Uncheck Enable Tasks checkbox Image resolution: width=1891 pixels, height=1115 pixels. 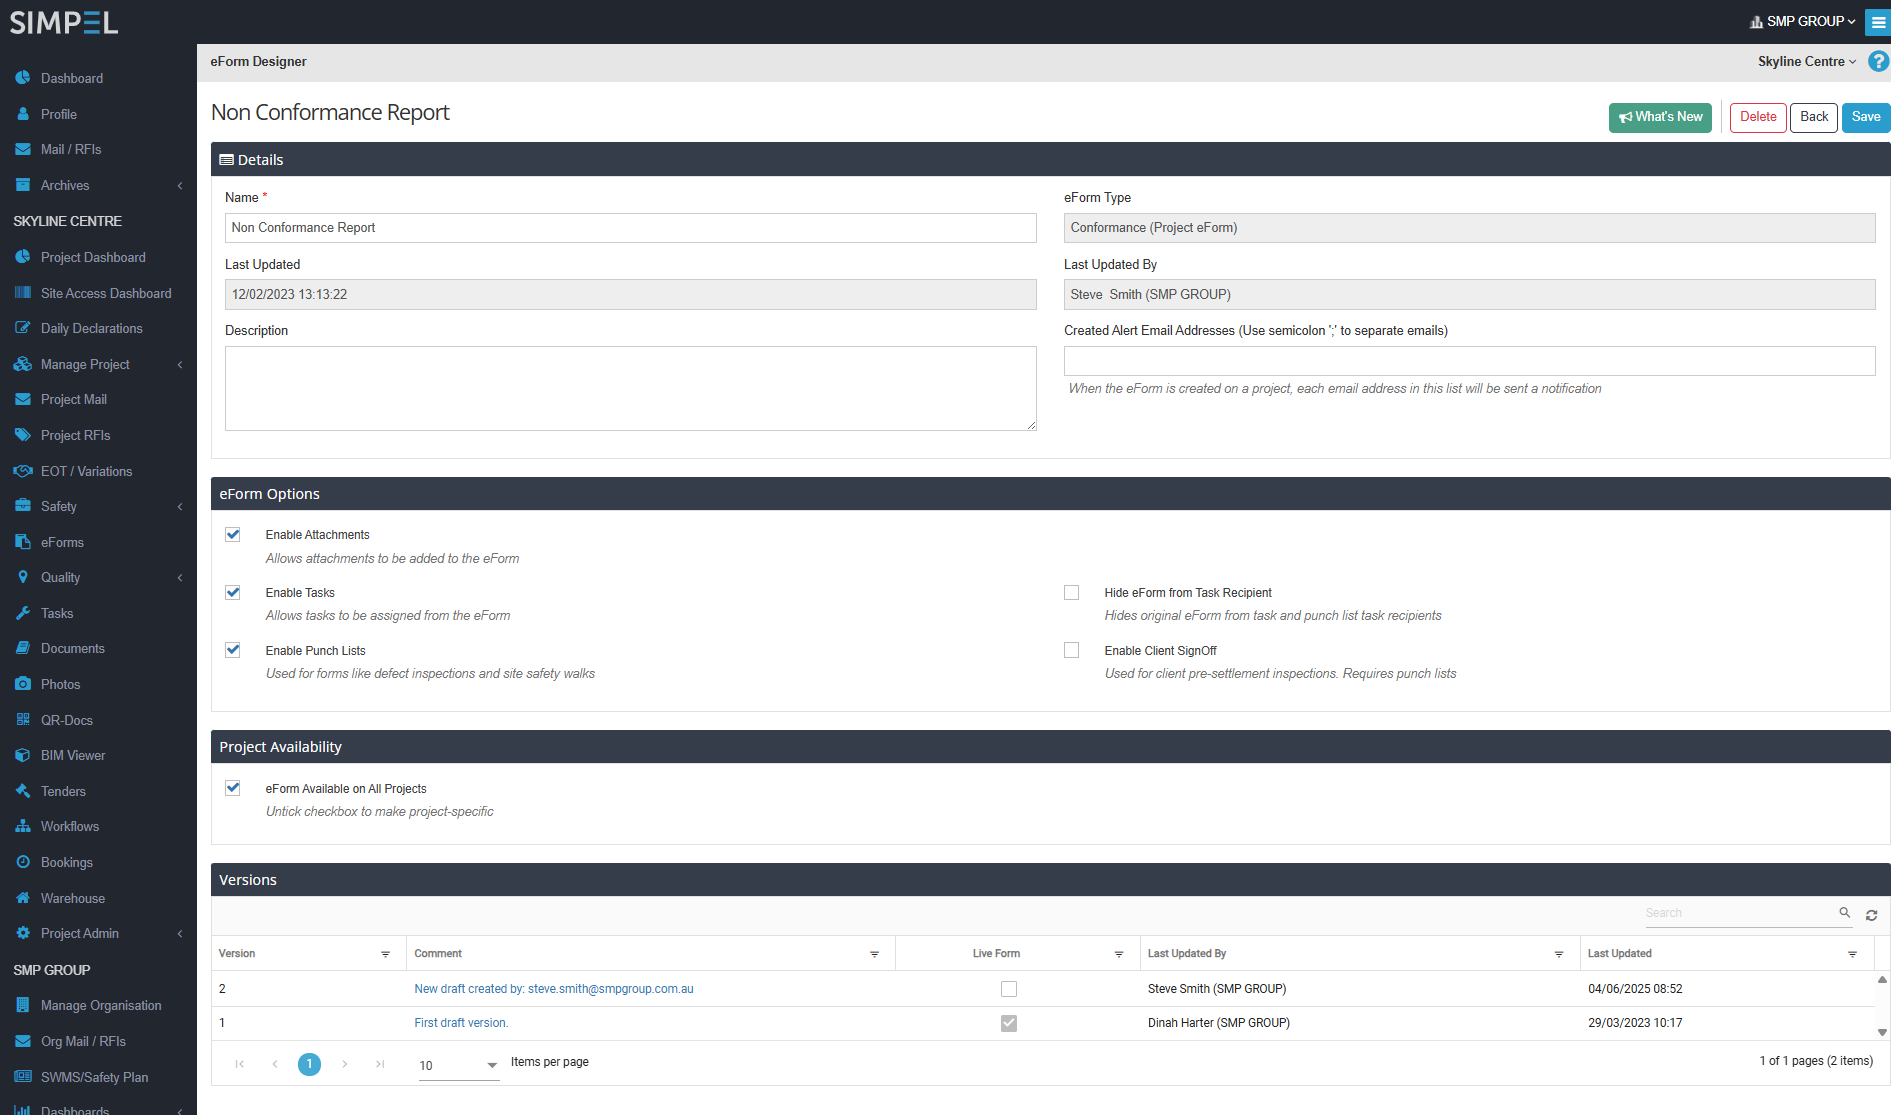233,592
